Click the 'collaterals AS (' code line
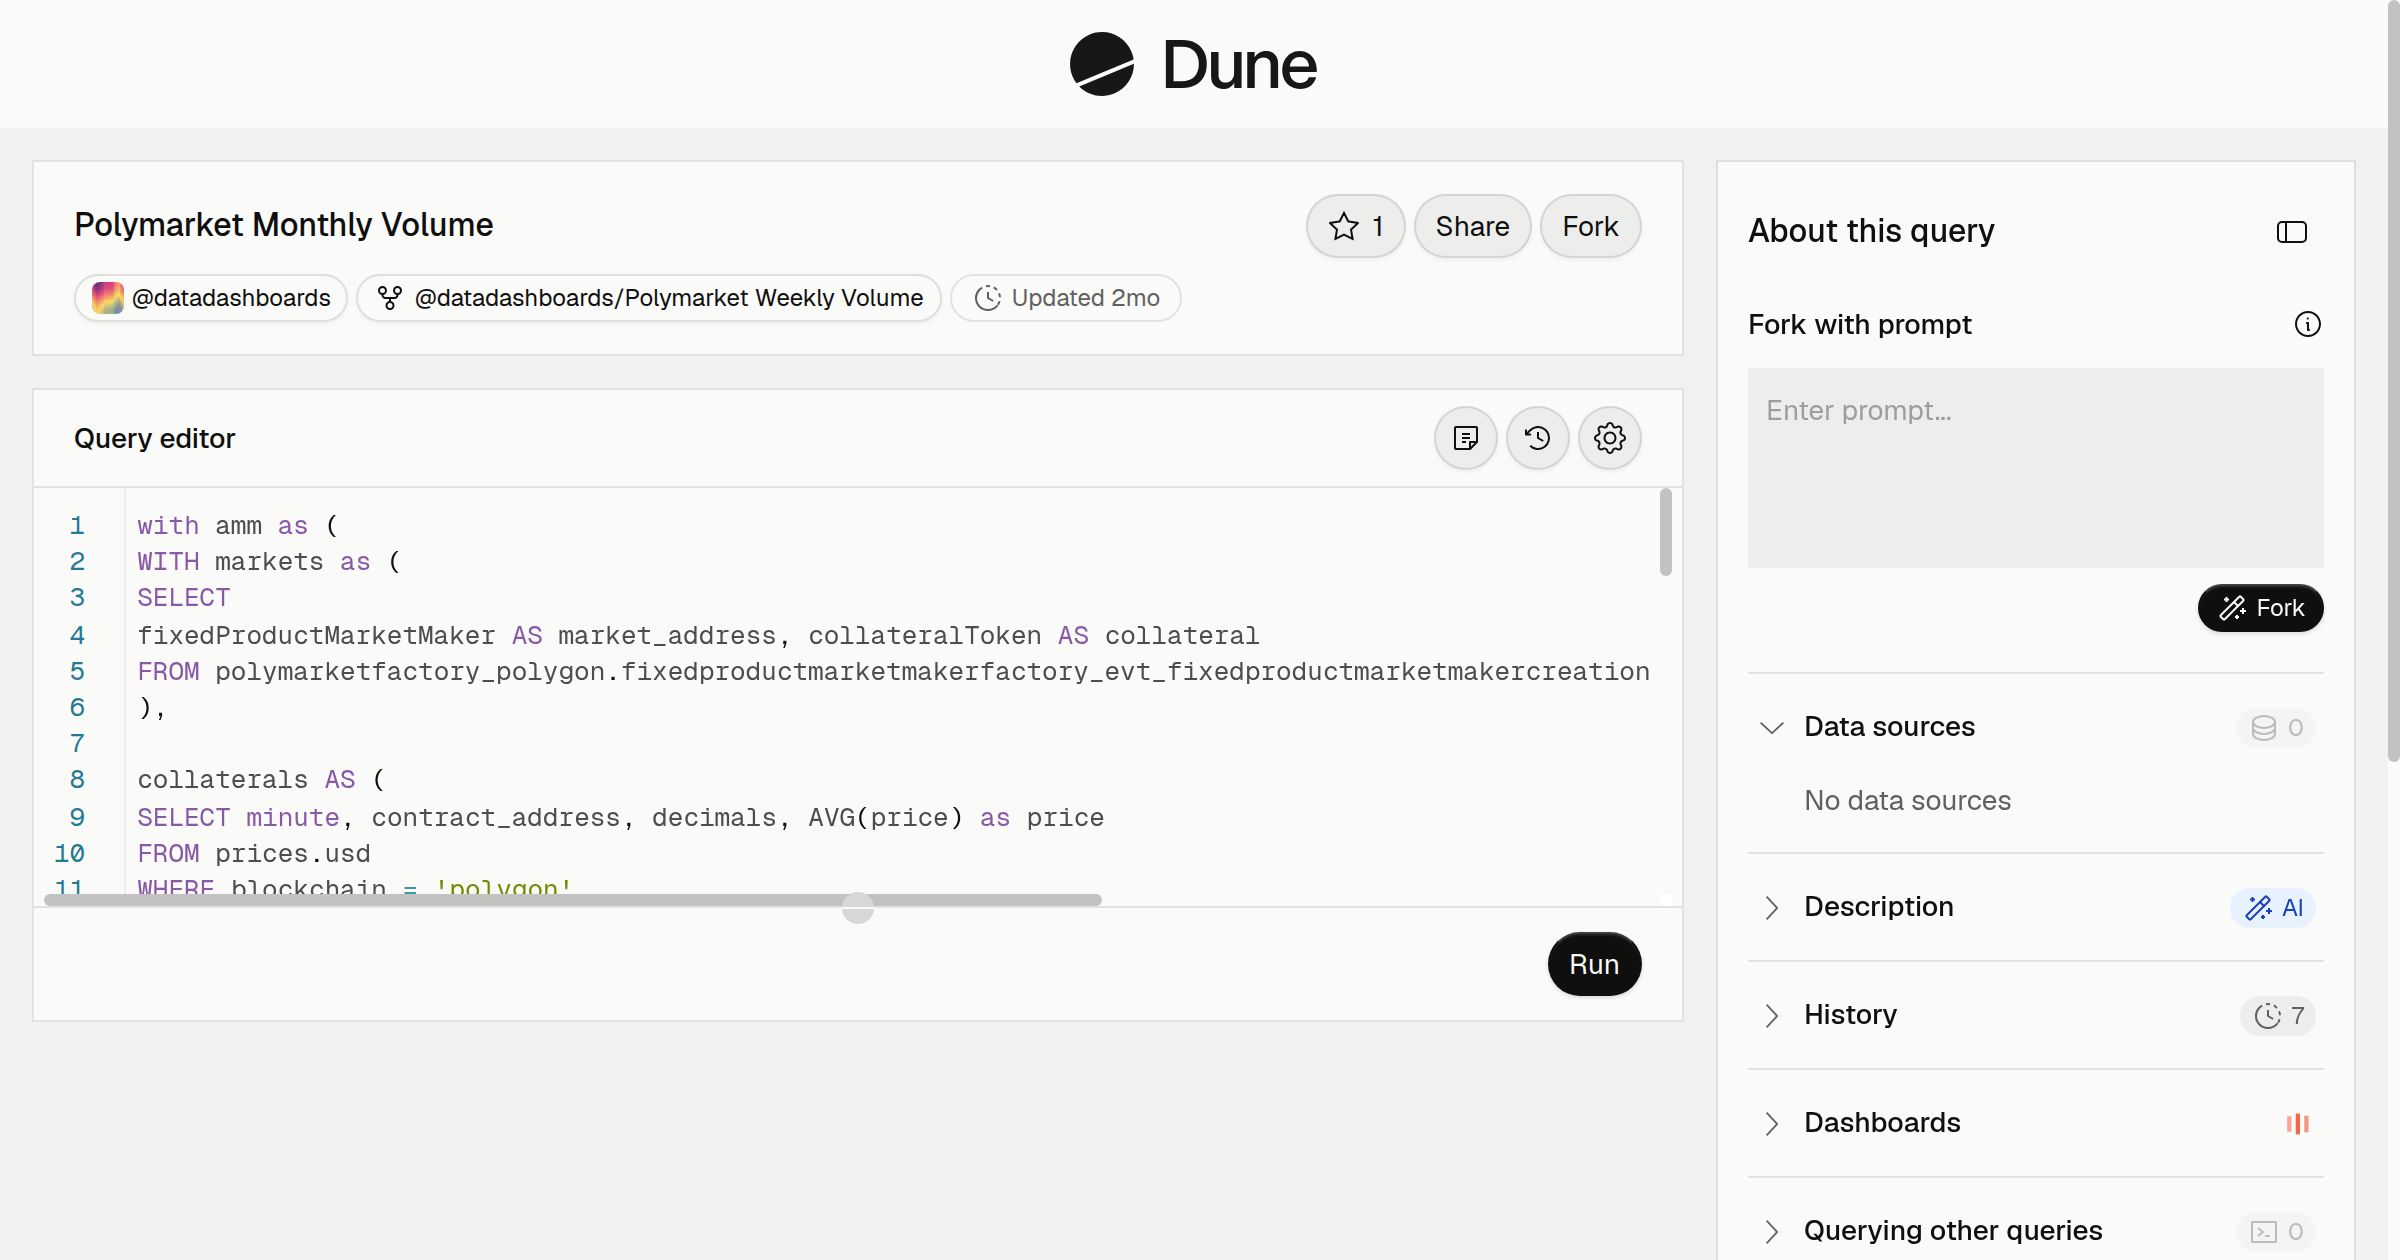Image resolution: width=2400 pixels, height=1260 pixels. point(261,780)
